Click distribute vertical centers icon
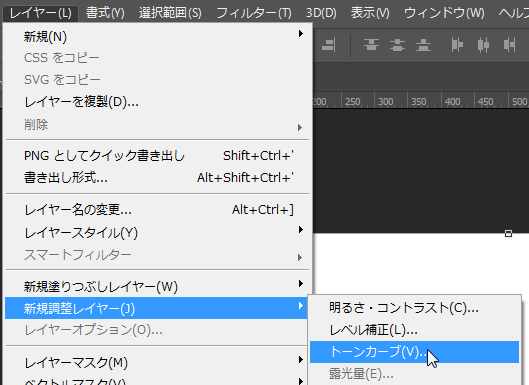The width and height of the screenshot is (529, 385). point(397,45)
